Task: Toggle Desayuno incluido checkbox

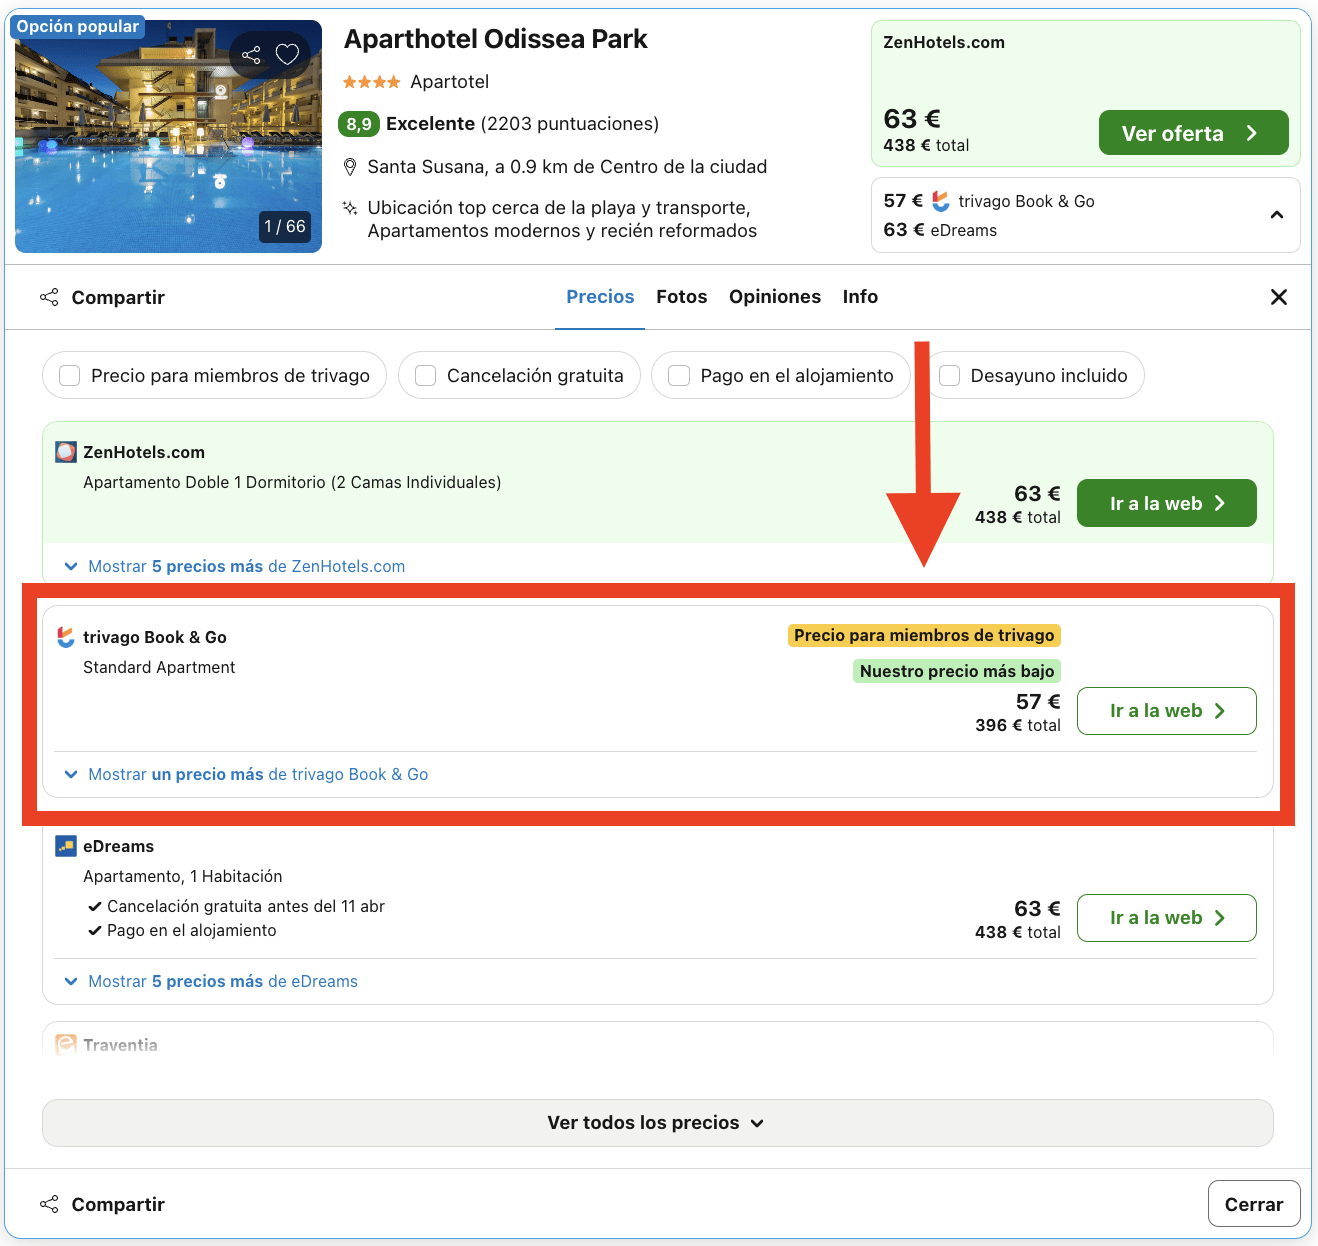Action: (x=950, y=375)
